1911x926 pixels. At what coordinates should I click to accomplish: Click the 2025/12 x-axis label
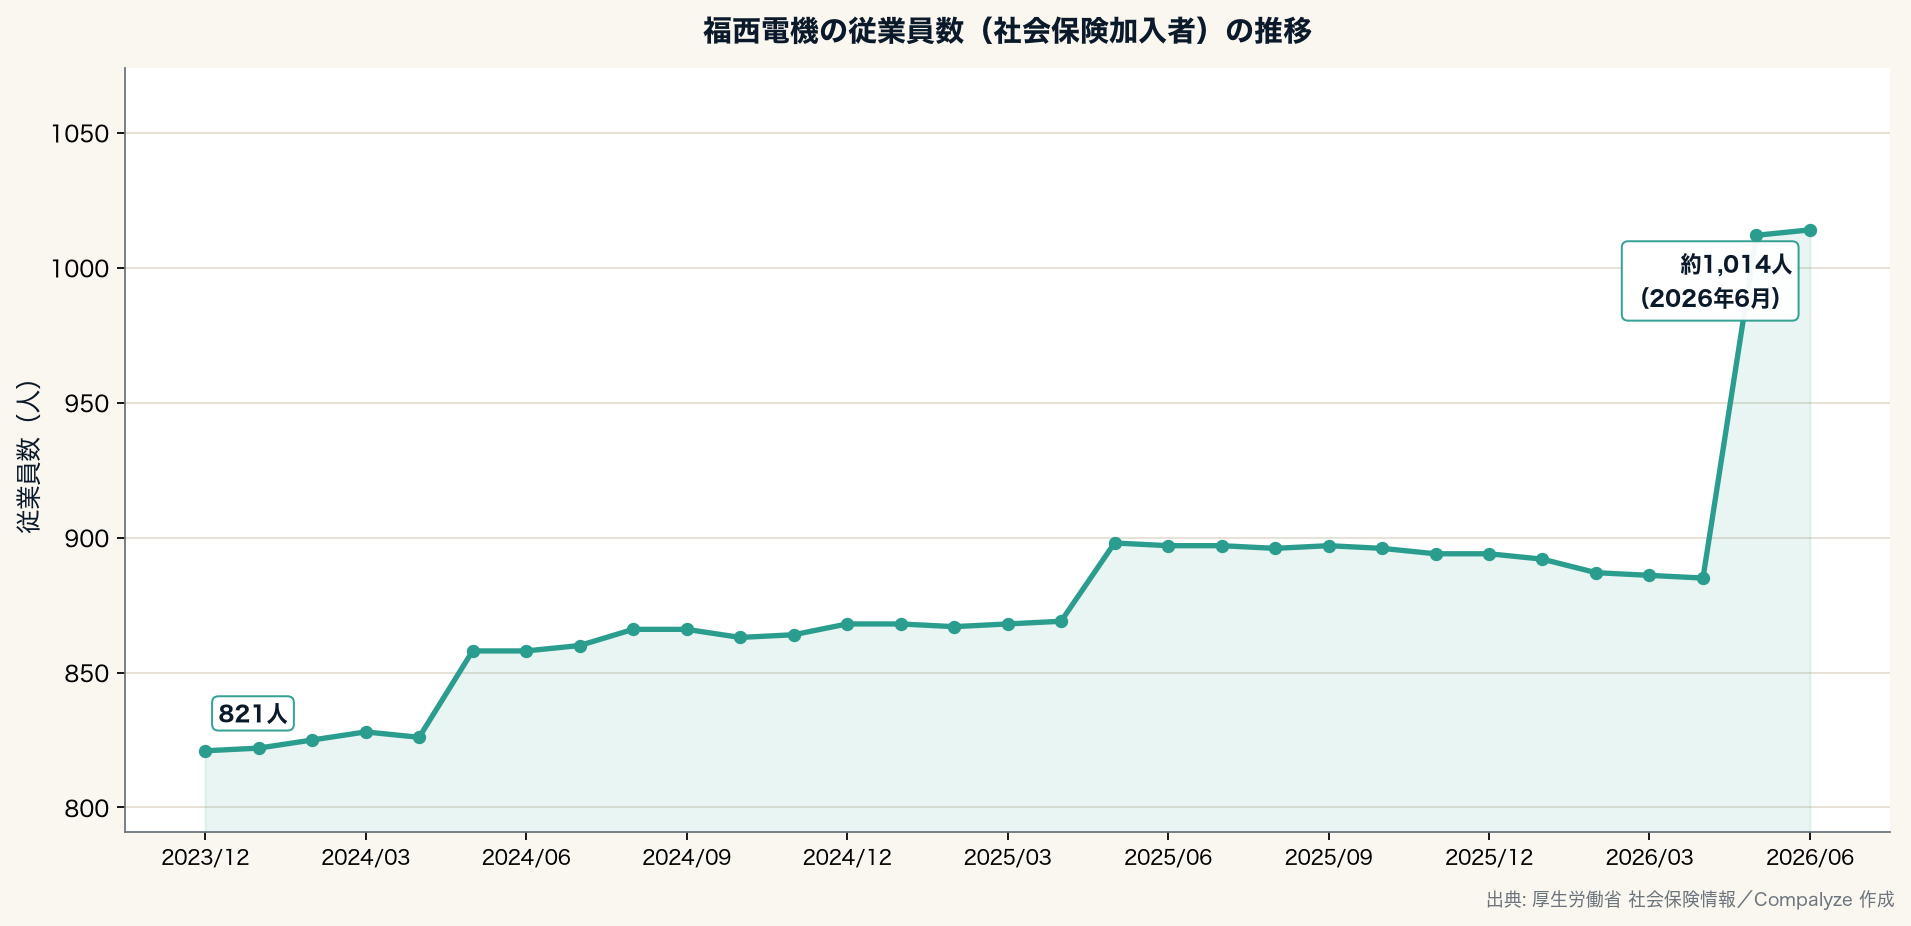(x=1489, y=857)
